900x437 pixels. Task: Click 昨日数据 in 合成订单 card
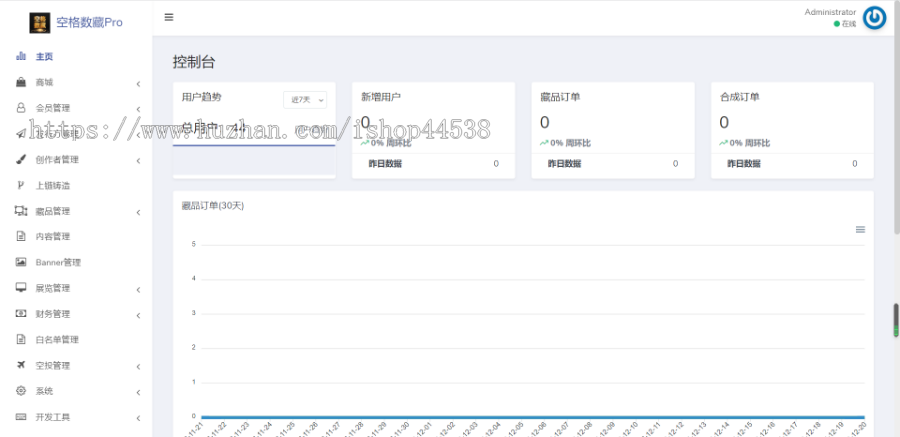[744, 164]
